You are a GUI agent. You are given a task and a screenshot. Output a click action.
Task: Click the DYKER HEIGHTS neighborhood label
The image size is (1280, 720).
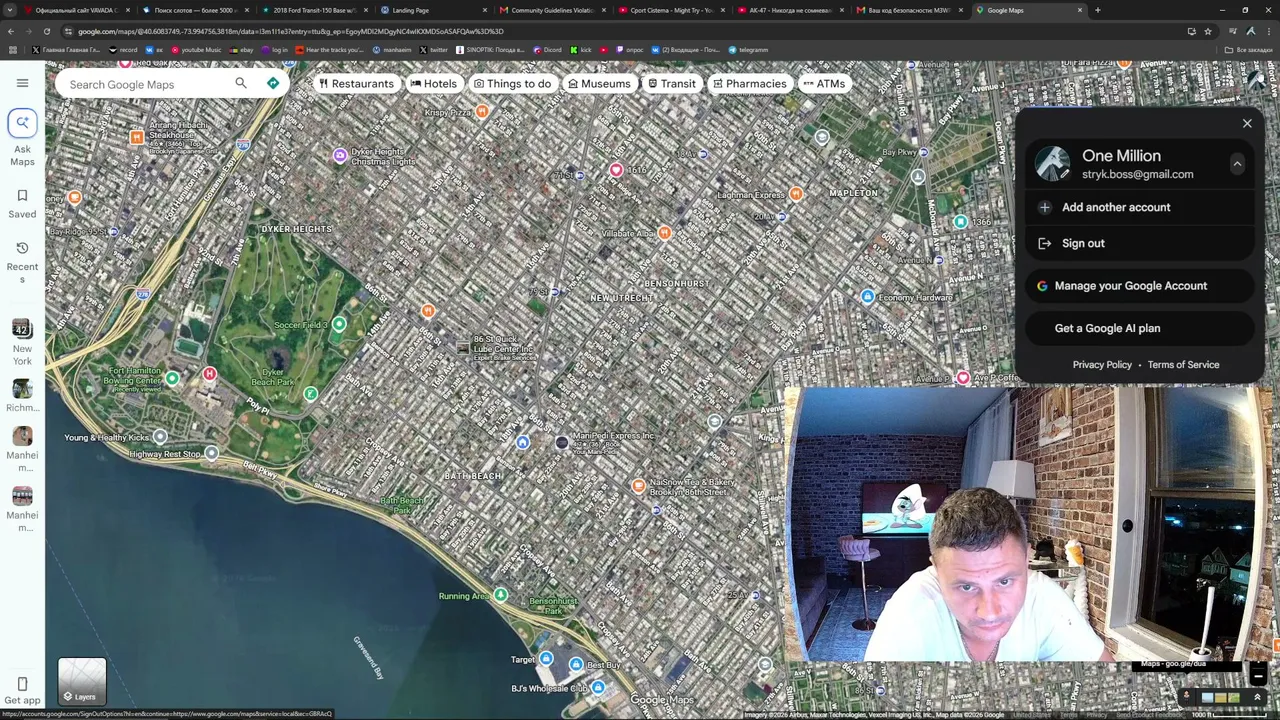(296, 229)
